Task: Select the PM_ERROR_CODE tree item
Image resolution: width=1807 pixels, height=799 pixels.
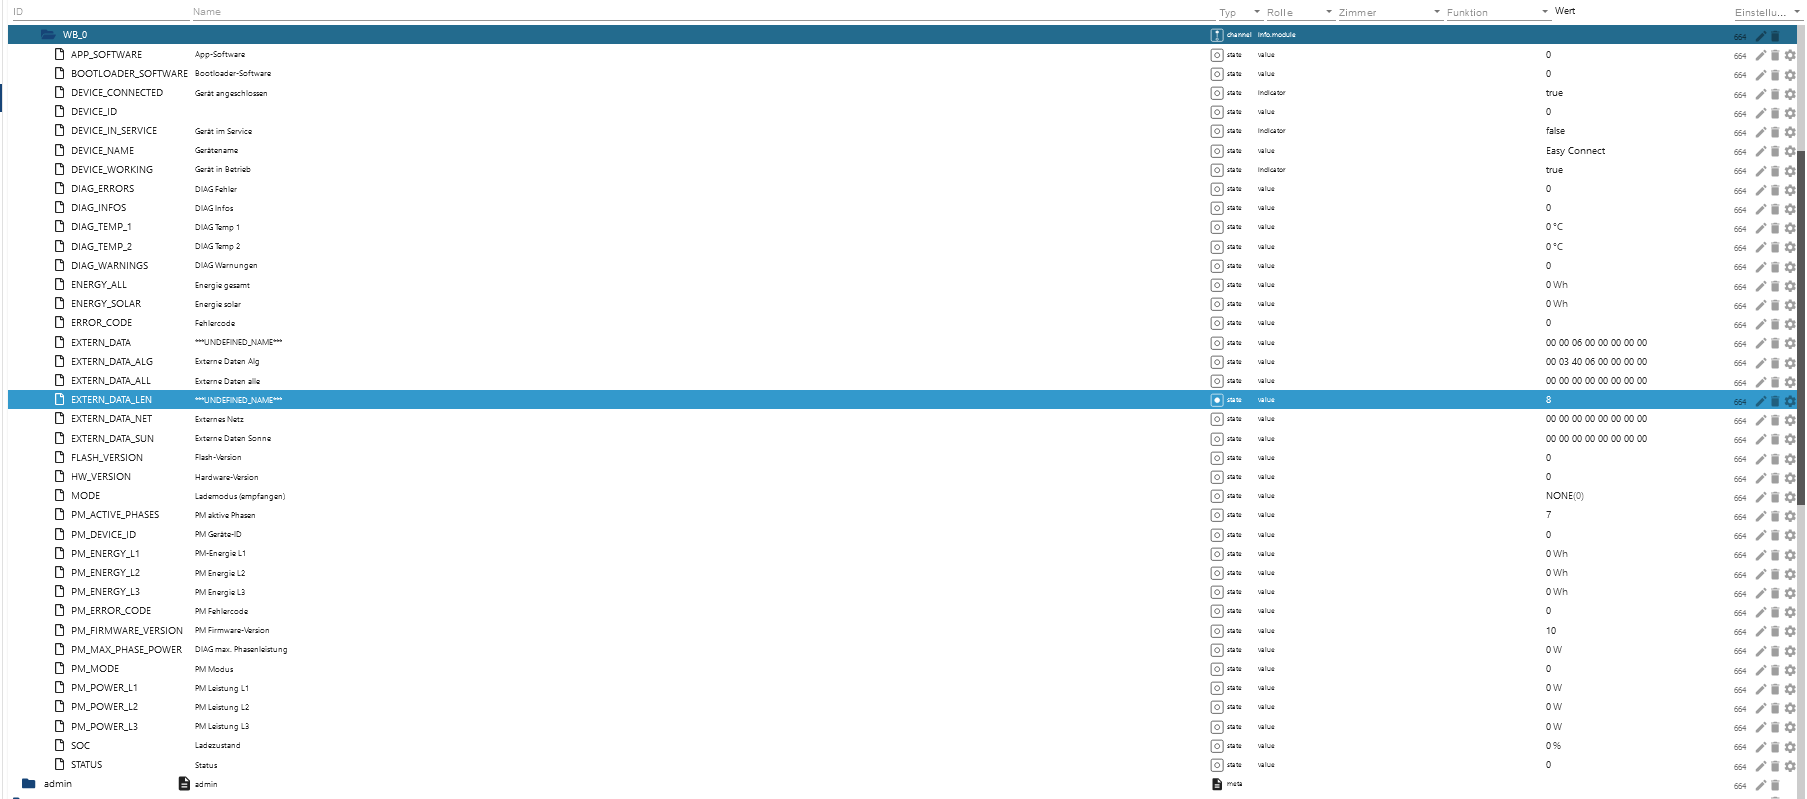Action: click(111, 611)
